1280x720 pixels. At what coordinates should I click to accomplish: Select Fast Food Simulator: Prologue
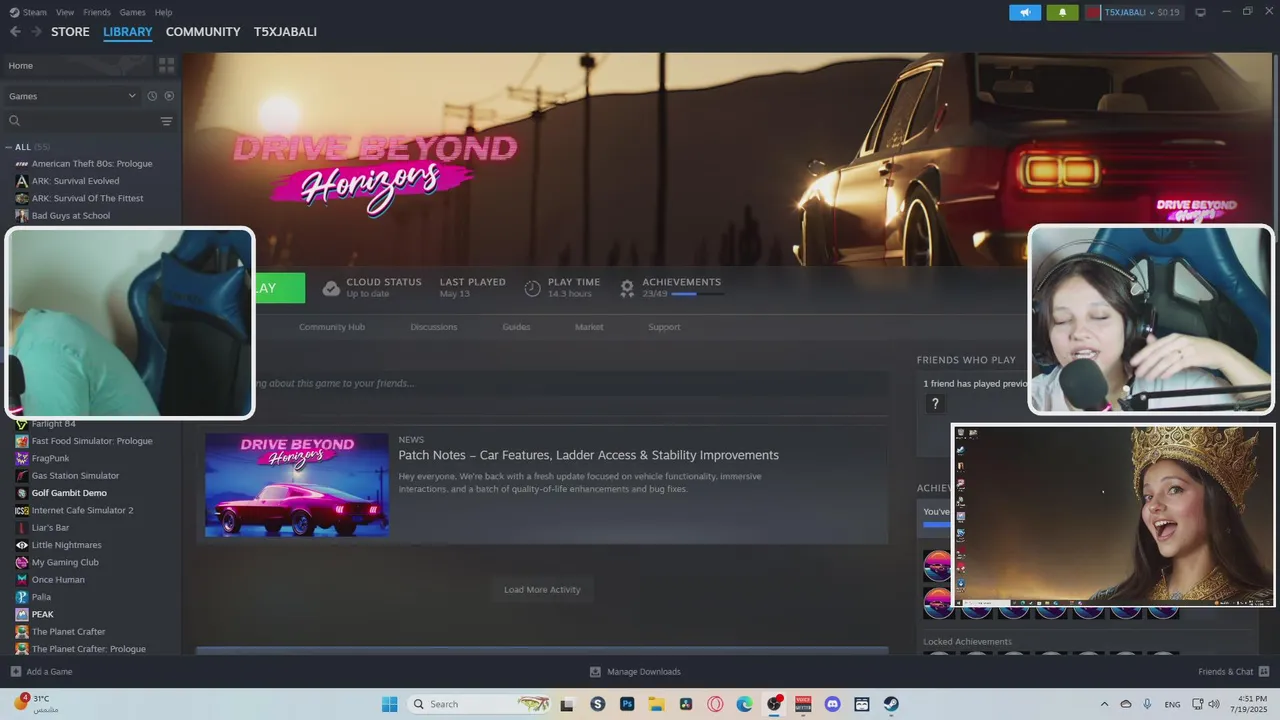[92, 441]
